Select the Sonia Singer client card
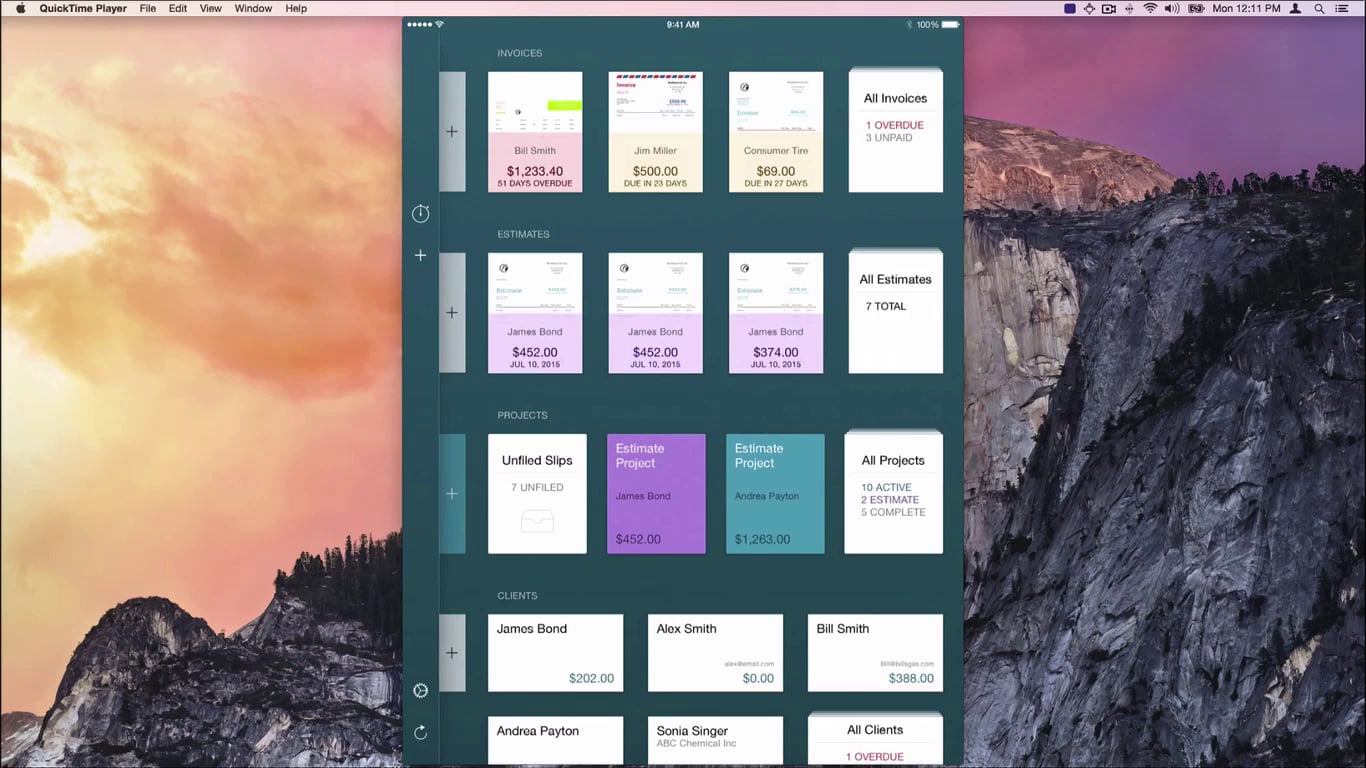1366x768 pixels. tap(715, 741)
